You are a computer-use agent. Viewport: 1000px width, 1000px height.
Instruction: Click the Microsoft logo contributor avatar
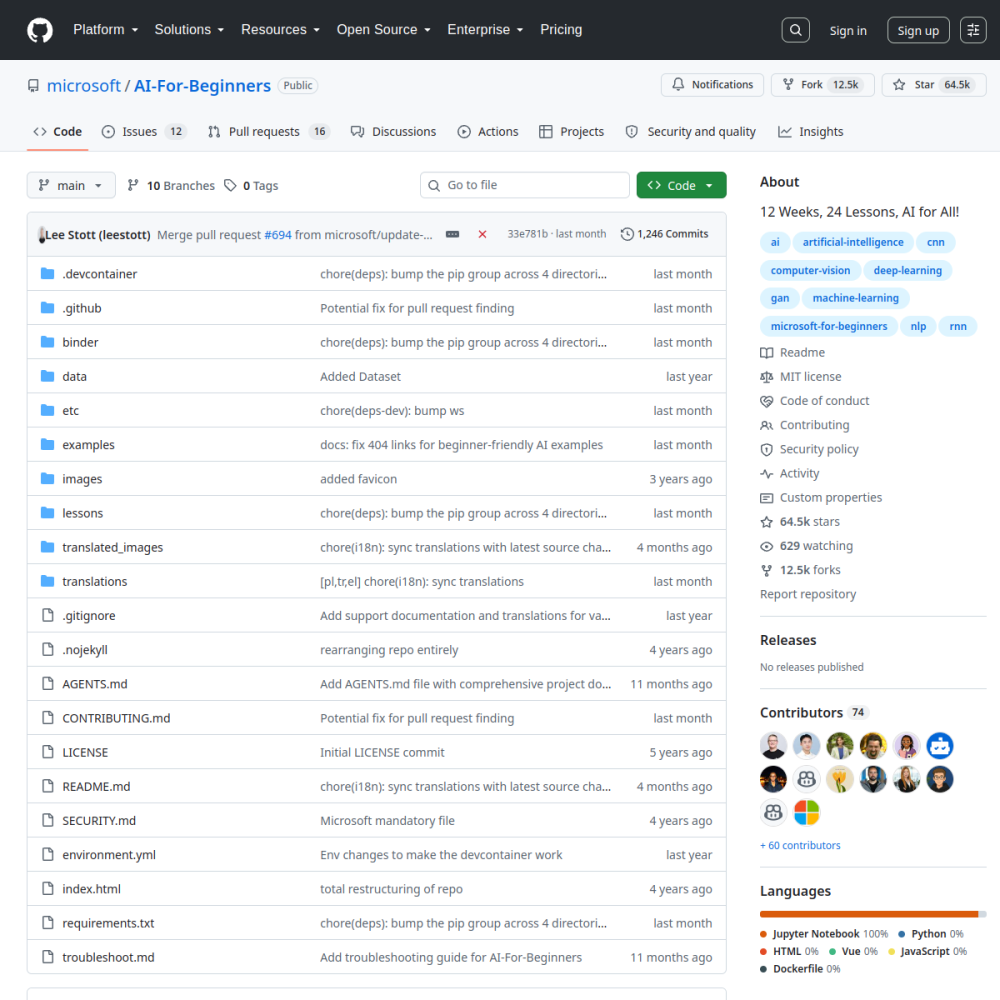pos(806,812)
